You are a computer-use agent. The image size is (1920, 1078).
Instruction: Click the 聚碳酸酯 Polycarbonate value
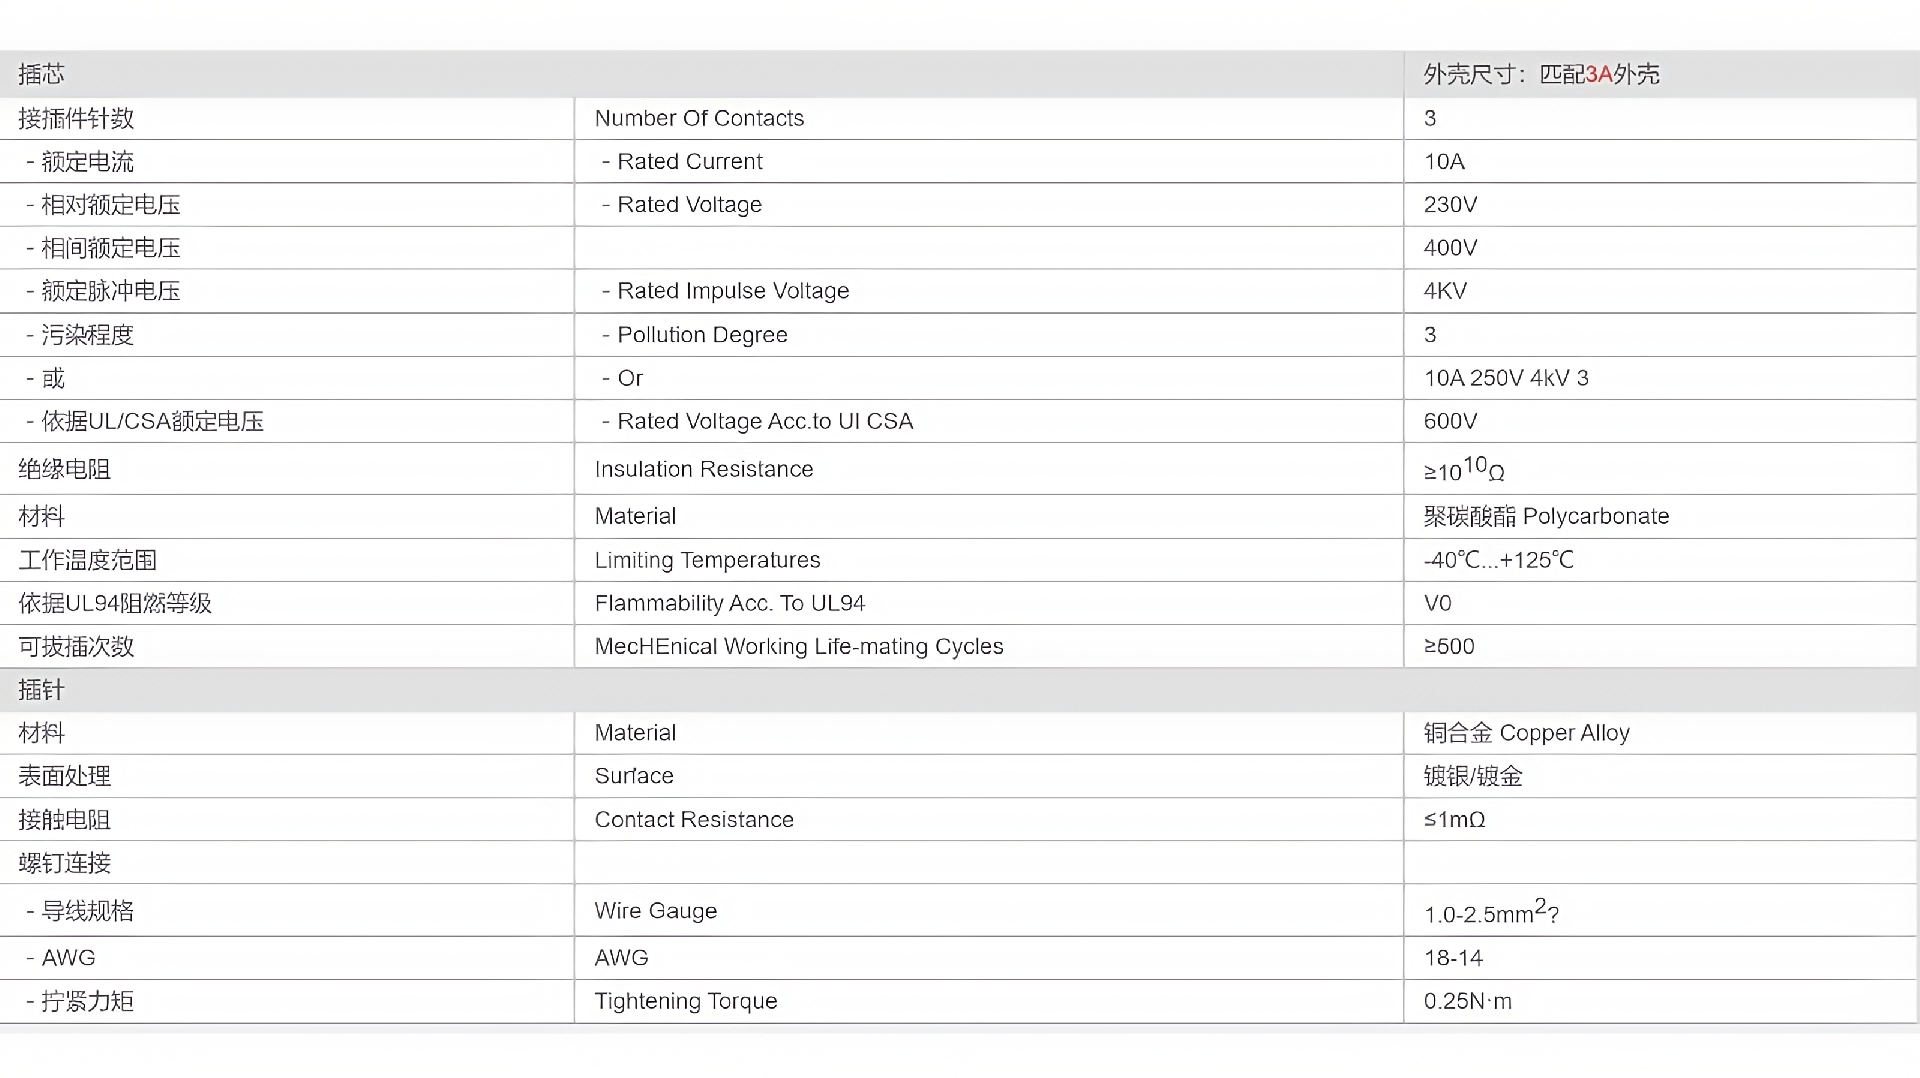(1546, 516)
